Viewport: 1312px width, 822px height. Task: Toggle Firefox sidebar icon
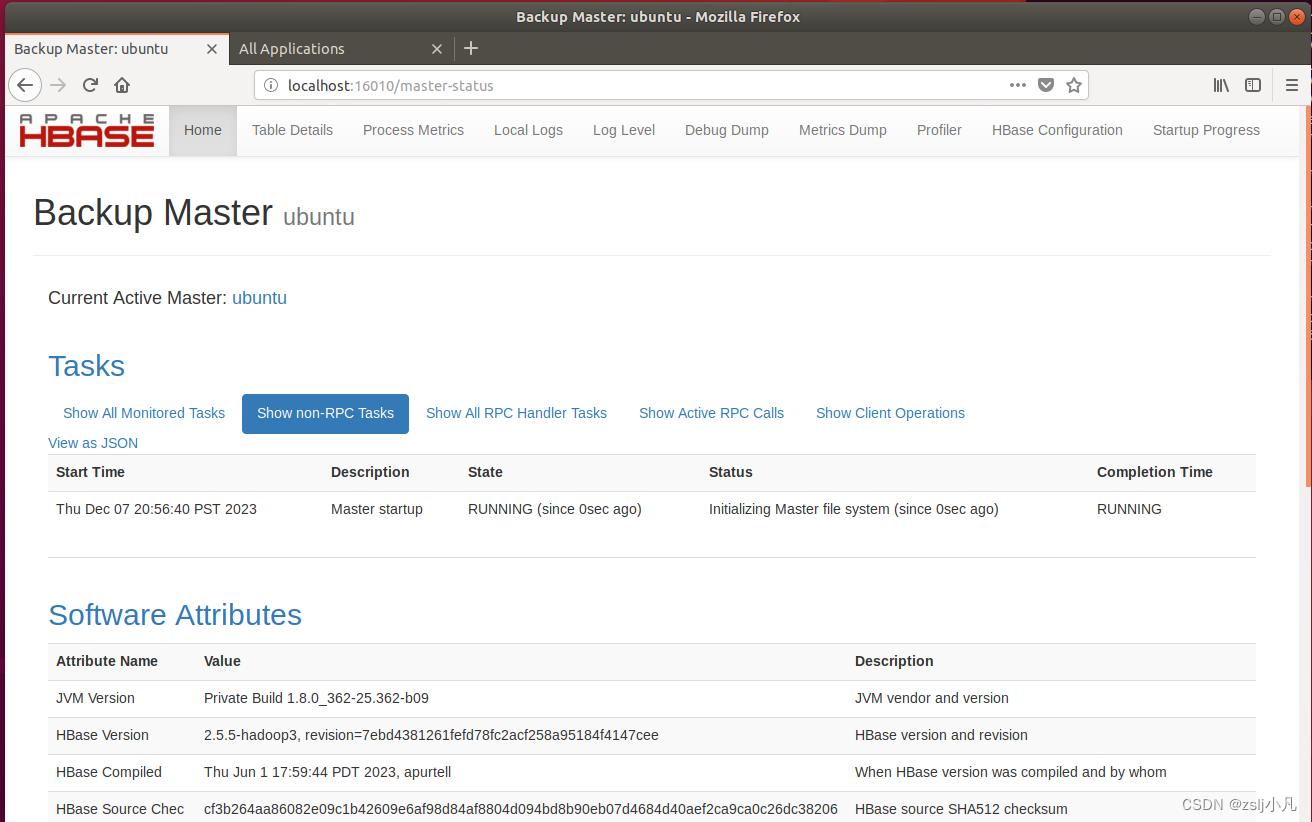[1253, 85]
